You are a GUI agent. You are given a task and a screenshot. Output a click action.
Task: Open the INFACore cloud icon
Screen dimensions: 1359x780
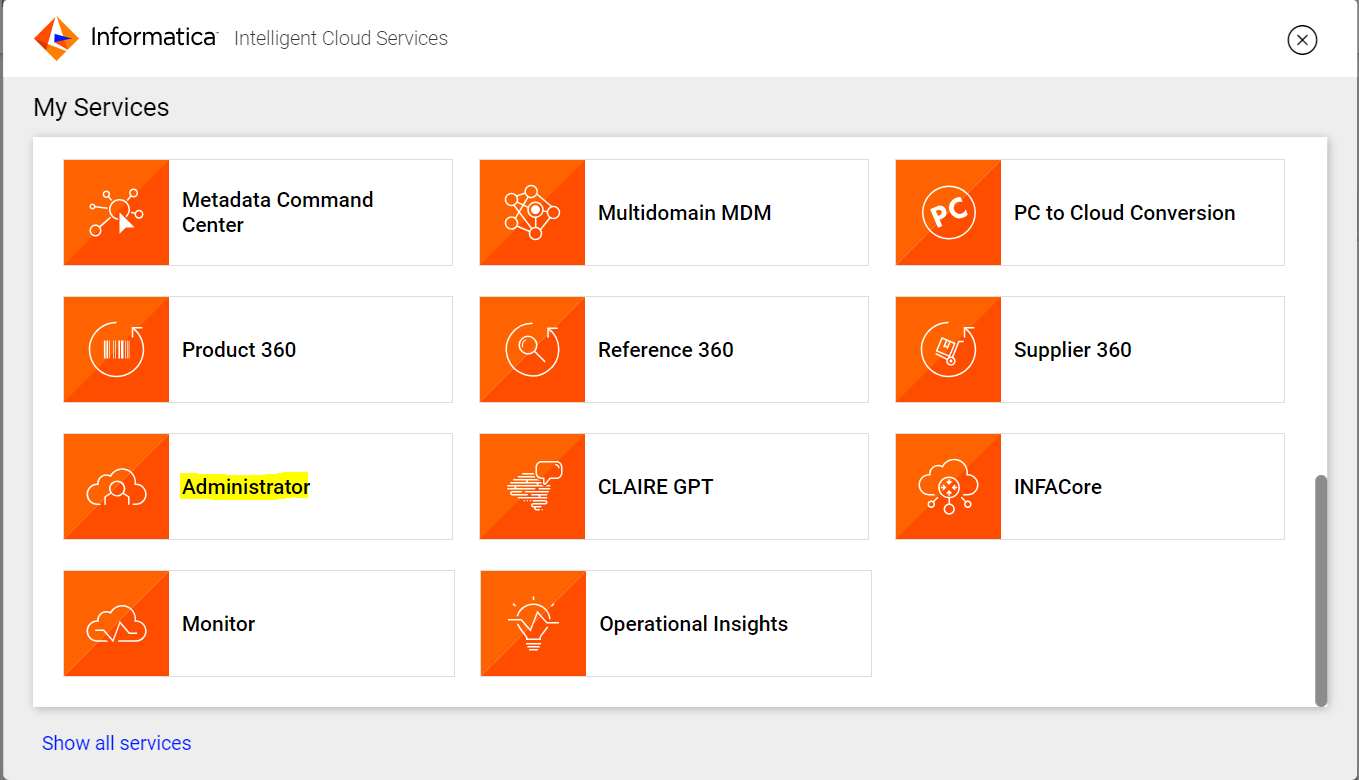pos(948,487)
